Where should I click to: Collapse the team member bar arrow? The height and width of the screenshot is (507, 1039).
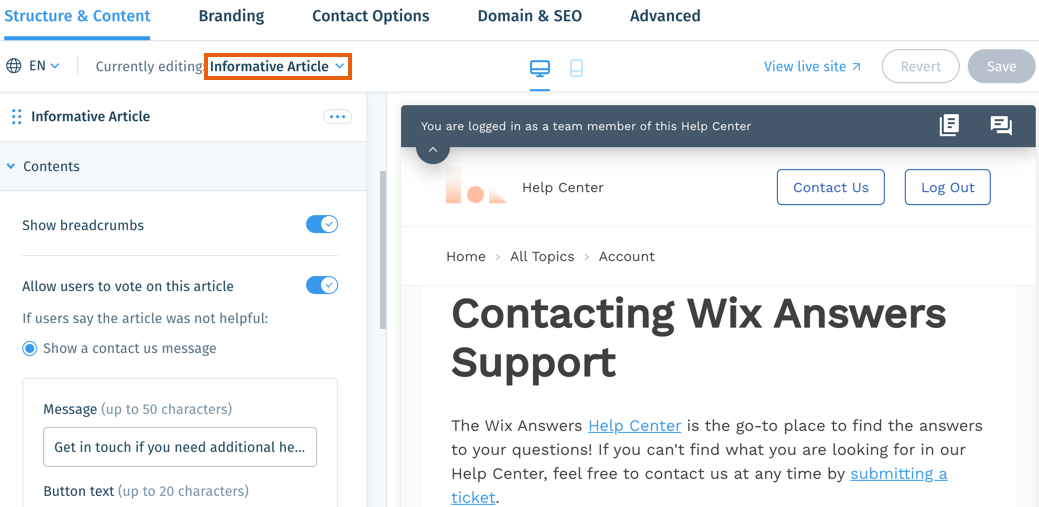433,150
